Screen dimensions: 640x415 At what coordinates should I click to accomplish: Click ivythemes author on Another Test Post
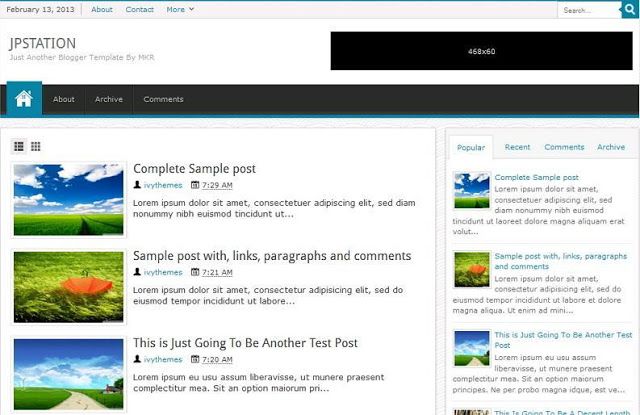tap(163, 360)
